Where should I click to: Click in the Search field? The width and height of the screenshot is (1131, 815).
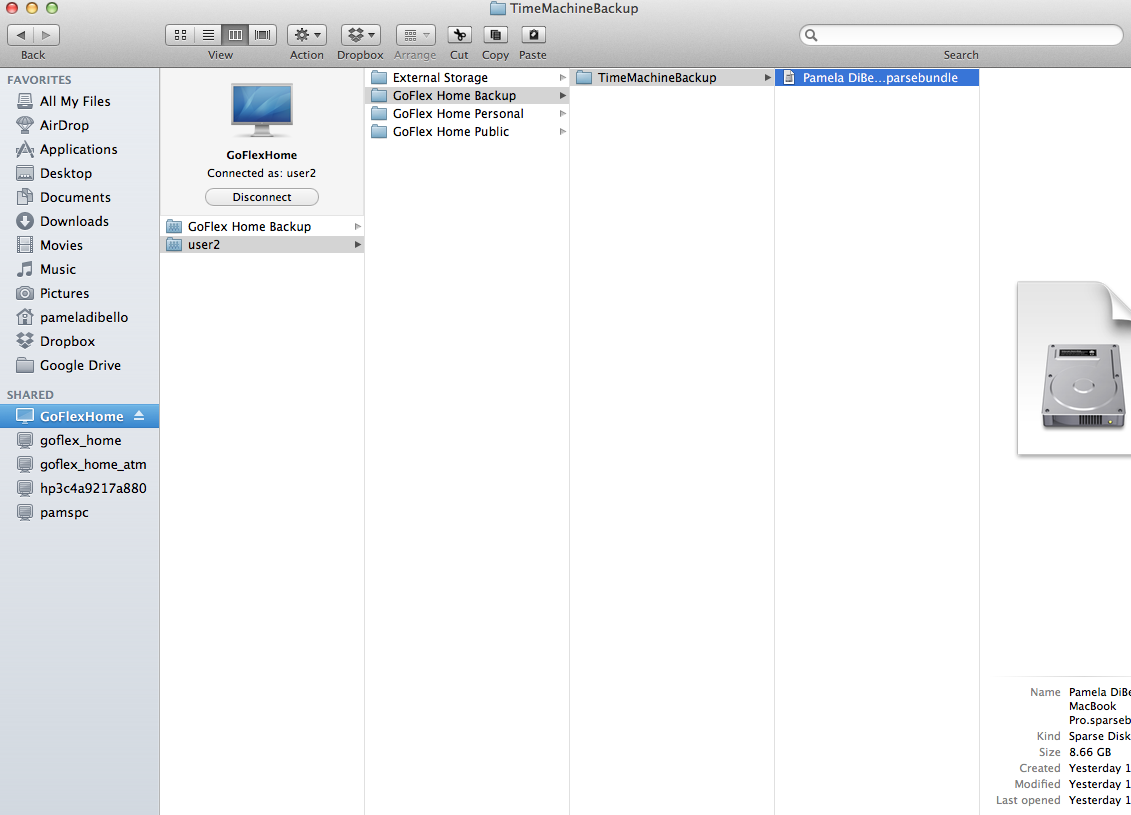pos(961,35)
